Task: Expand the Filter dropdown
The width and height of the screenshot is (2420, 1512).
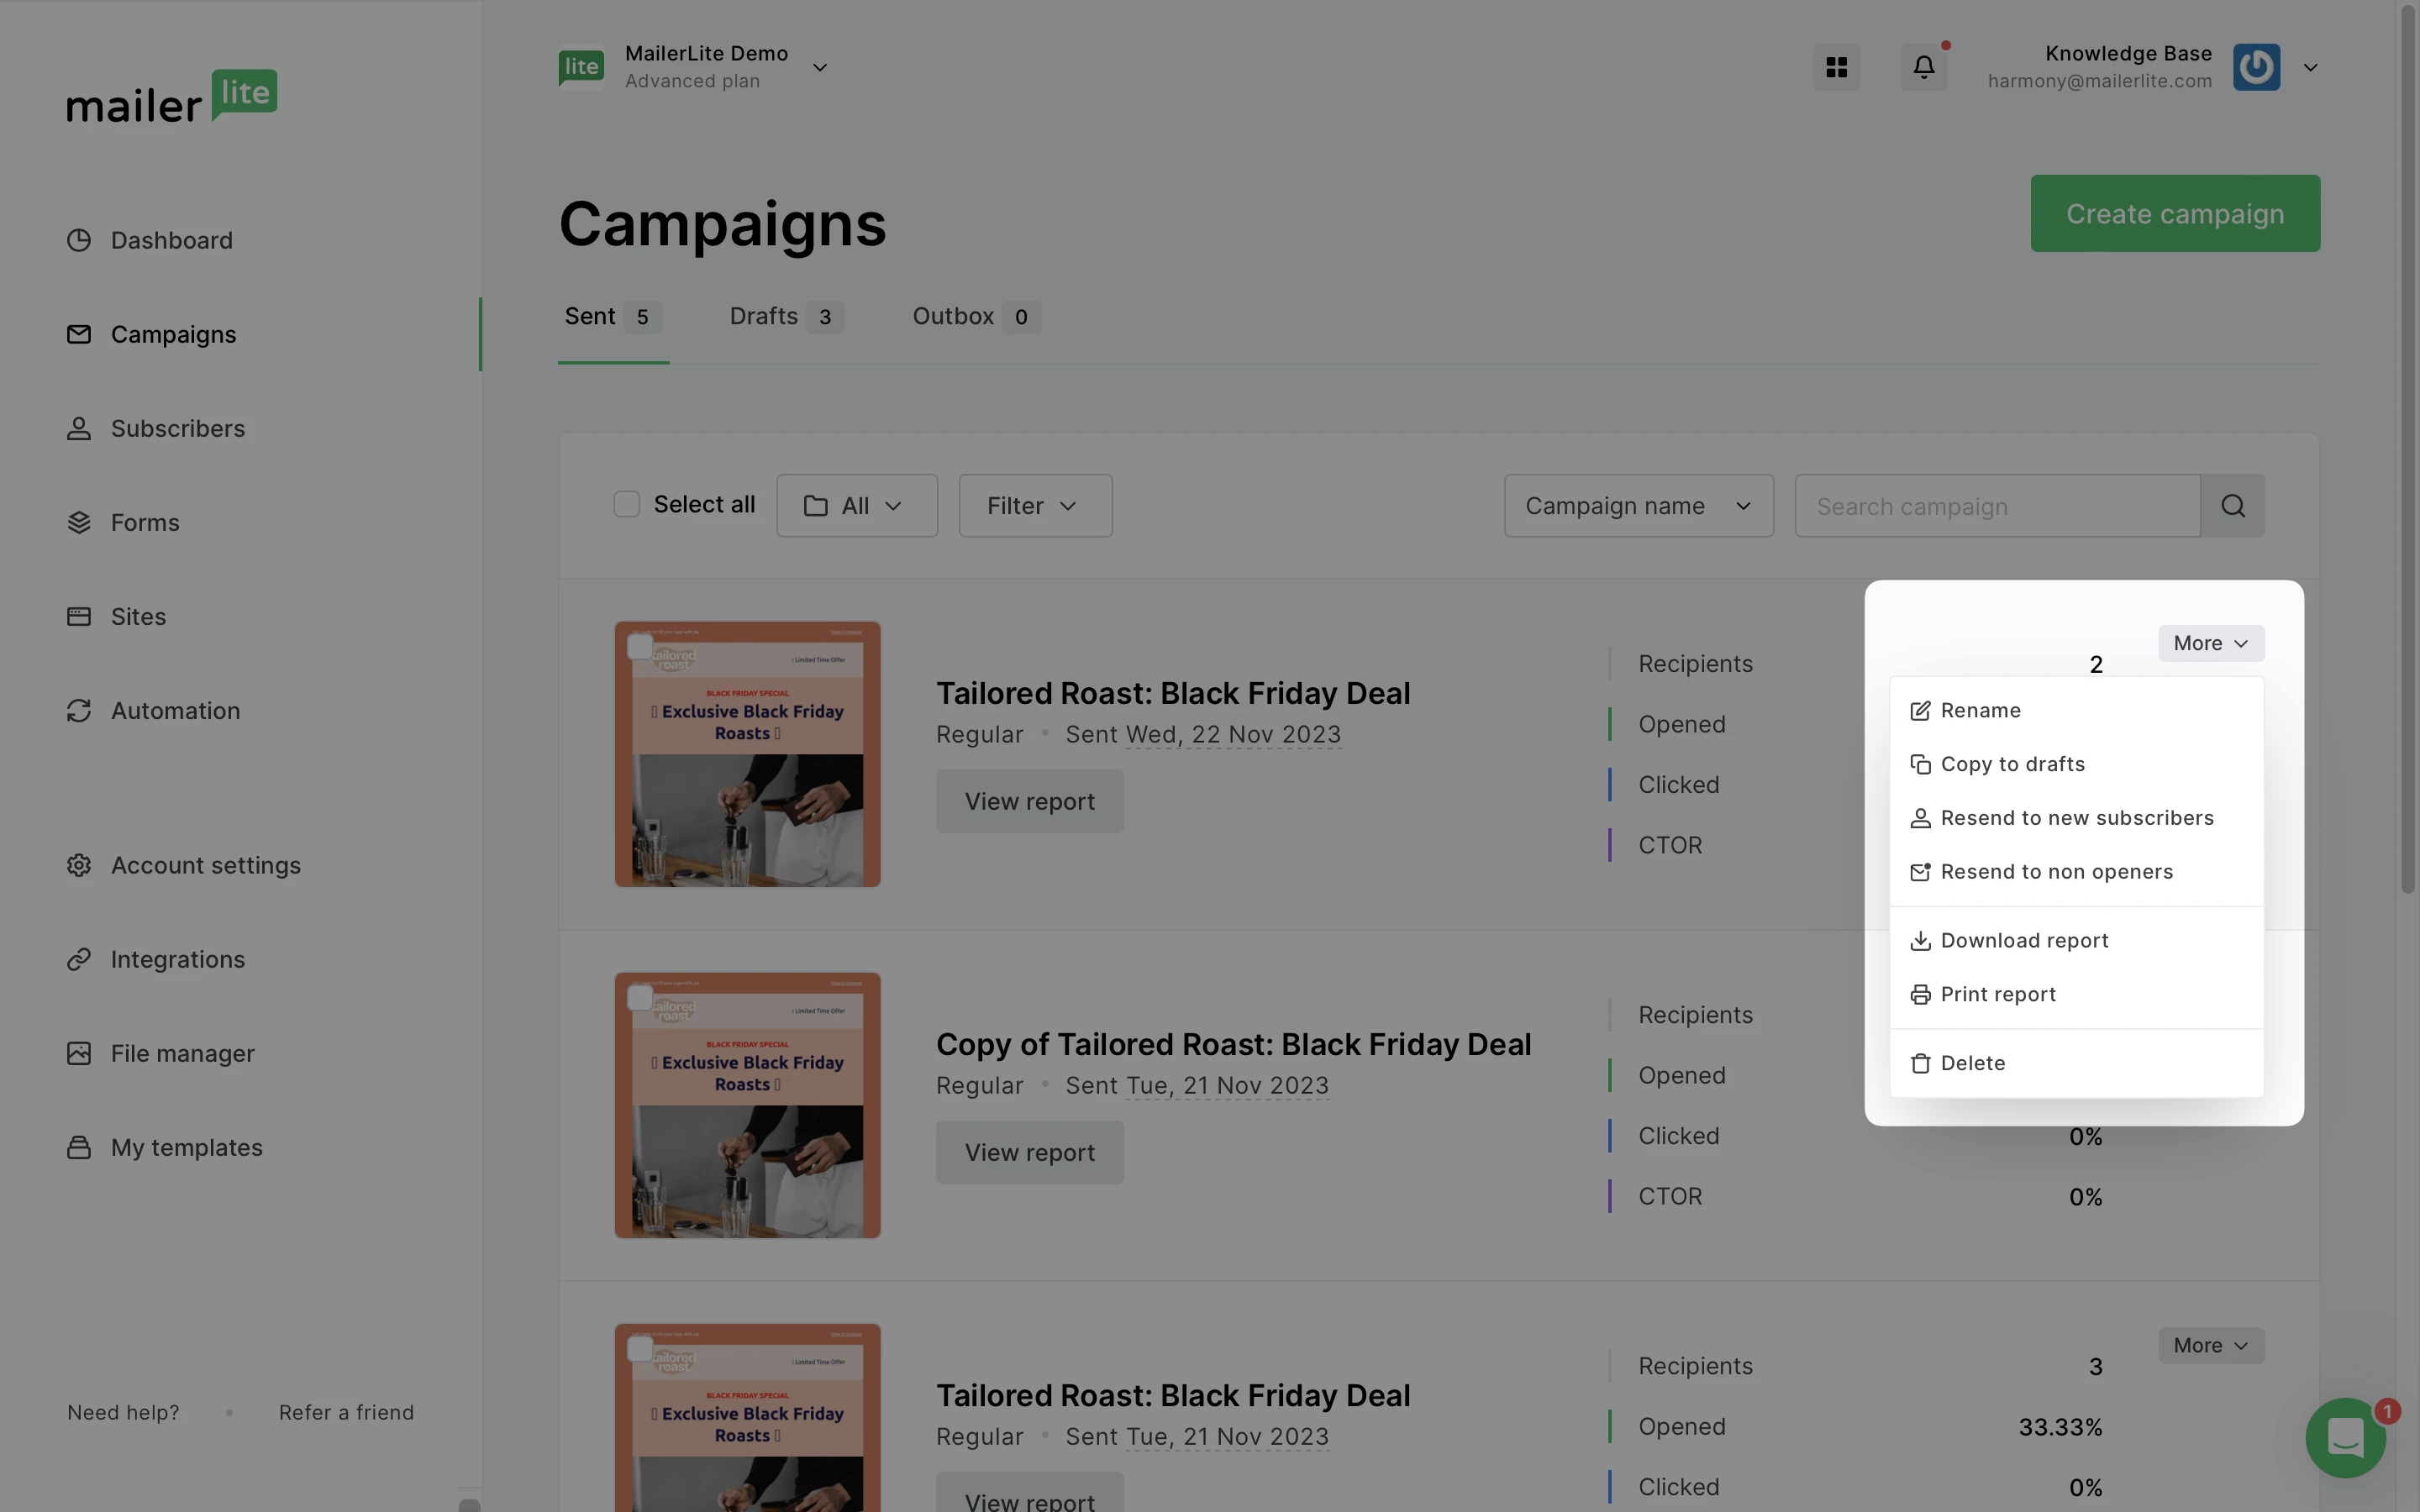Action: coord(1034,506)
